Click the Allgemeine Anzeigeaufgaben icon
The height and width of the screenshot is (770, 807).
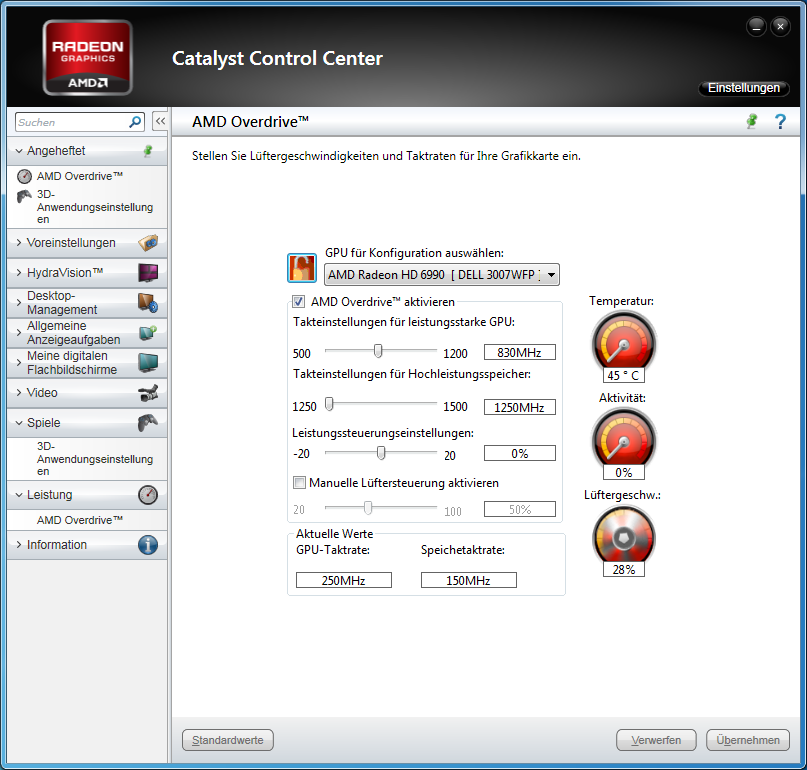tap(148, 332)
